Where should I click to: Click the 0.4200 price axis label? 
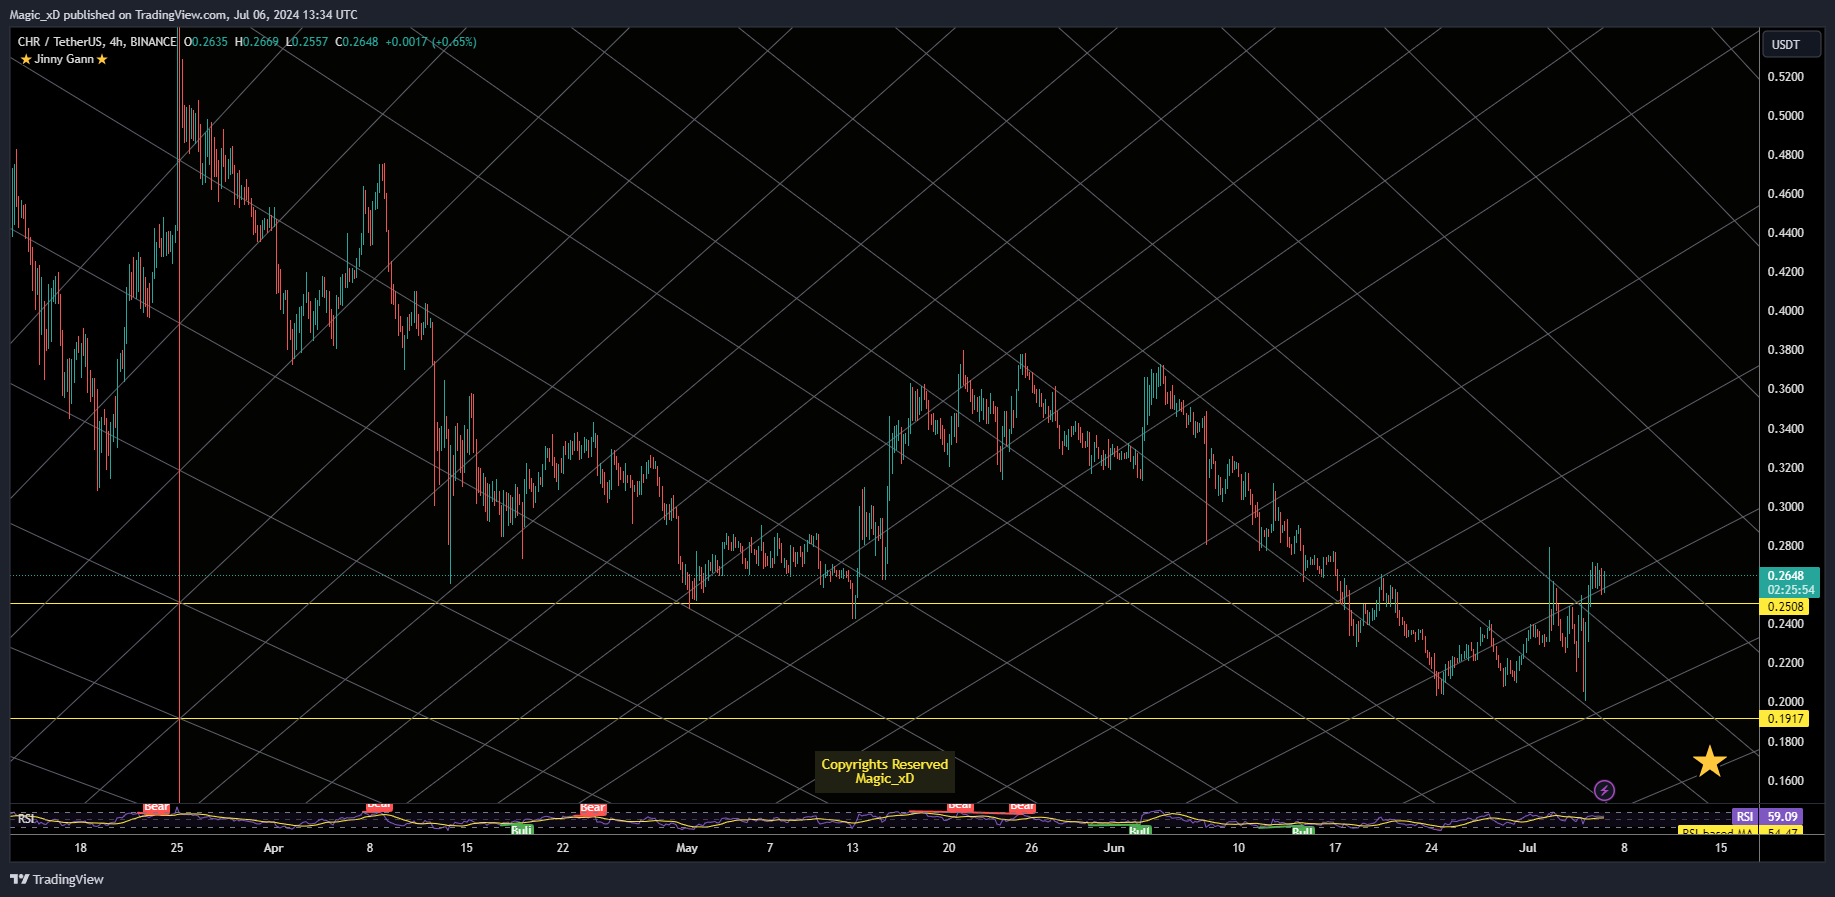1785,272
